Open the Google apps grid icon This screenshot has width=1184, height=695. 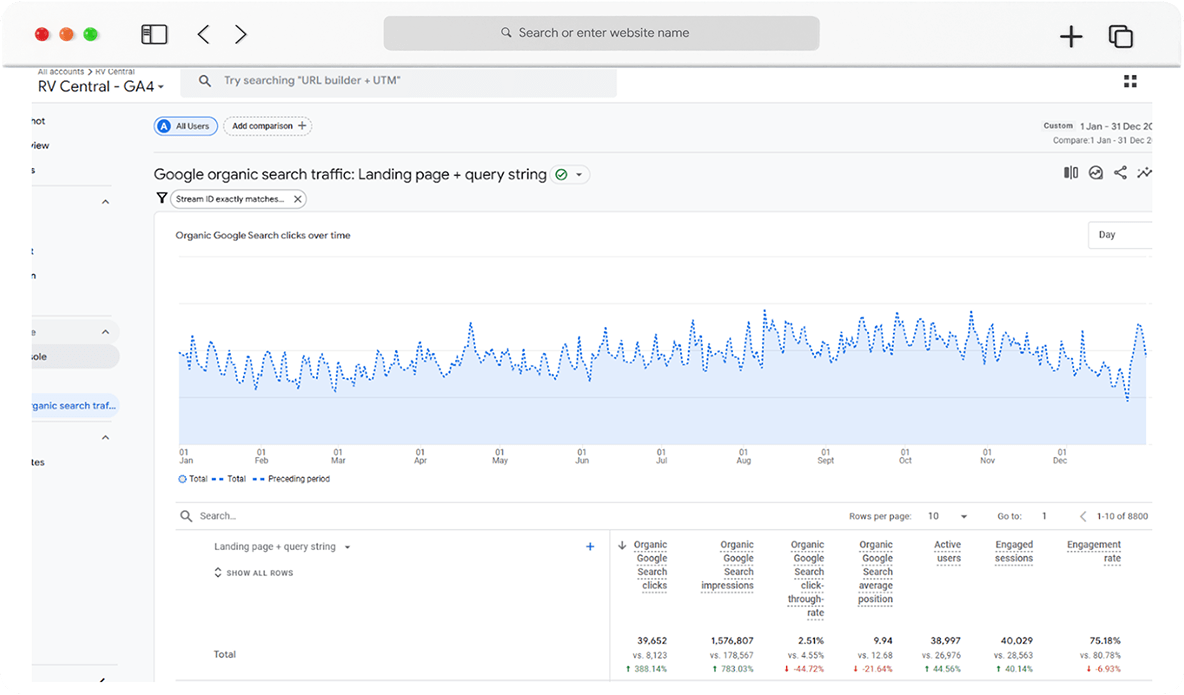click(1130, 81)
